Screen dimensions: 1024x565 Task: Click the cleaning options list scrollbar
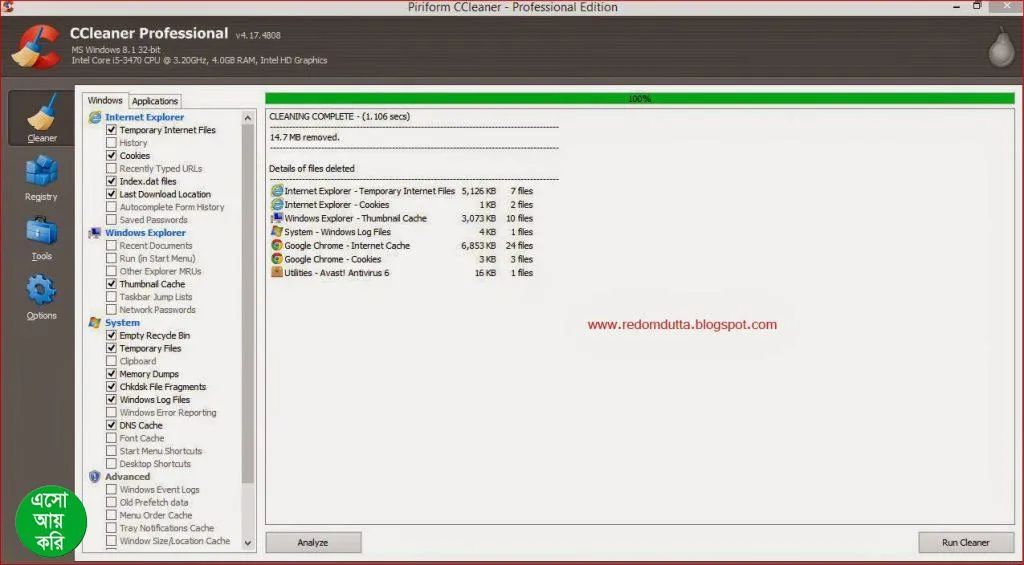click(x=248, y=300)
